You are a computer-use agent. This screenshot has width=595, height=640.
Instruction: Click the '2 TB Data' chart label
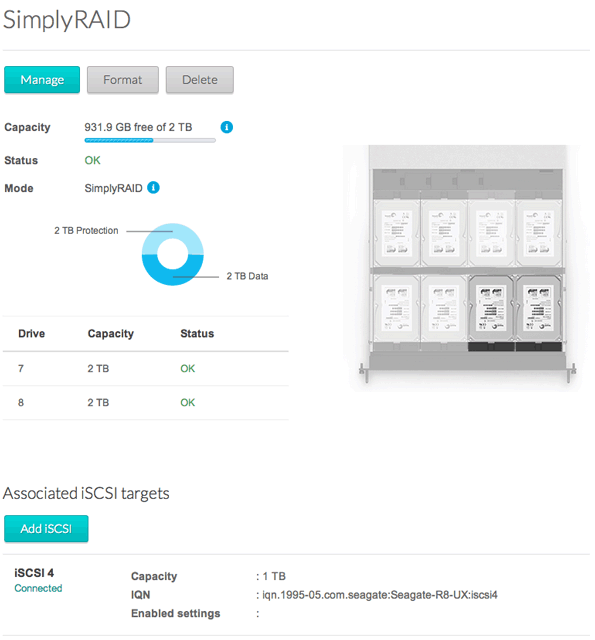[247, 276]
